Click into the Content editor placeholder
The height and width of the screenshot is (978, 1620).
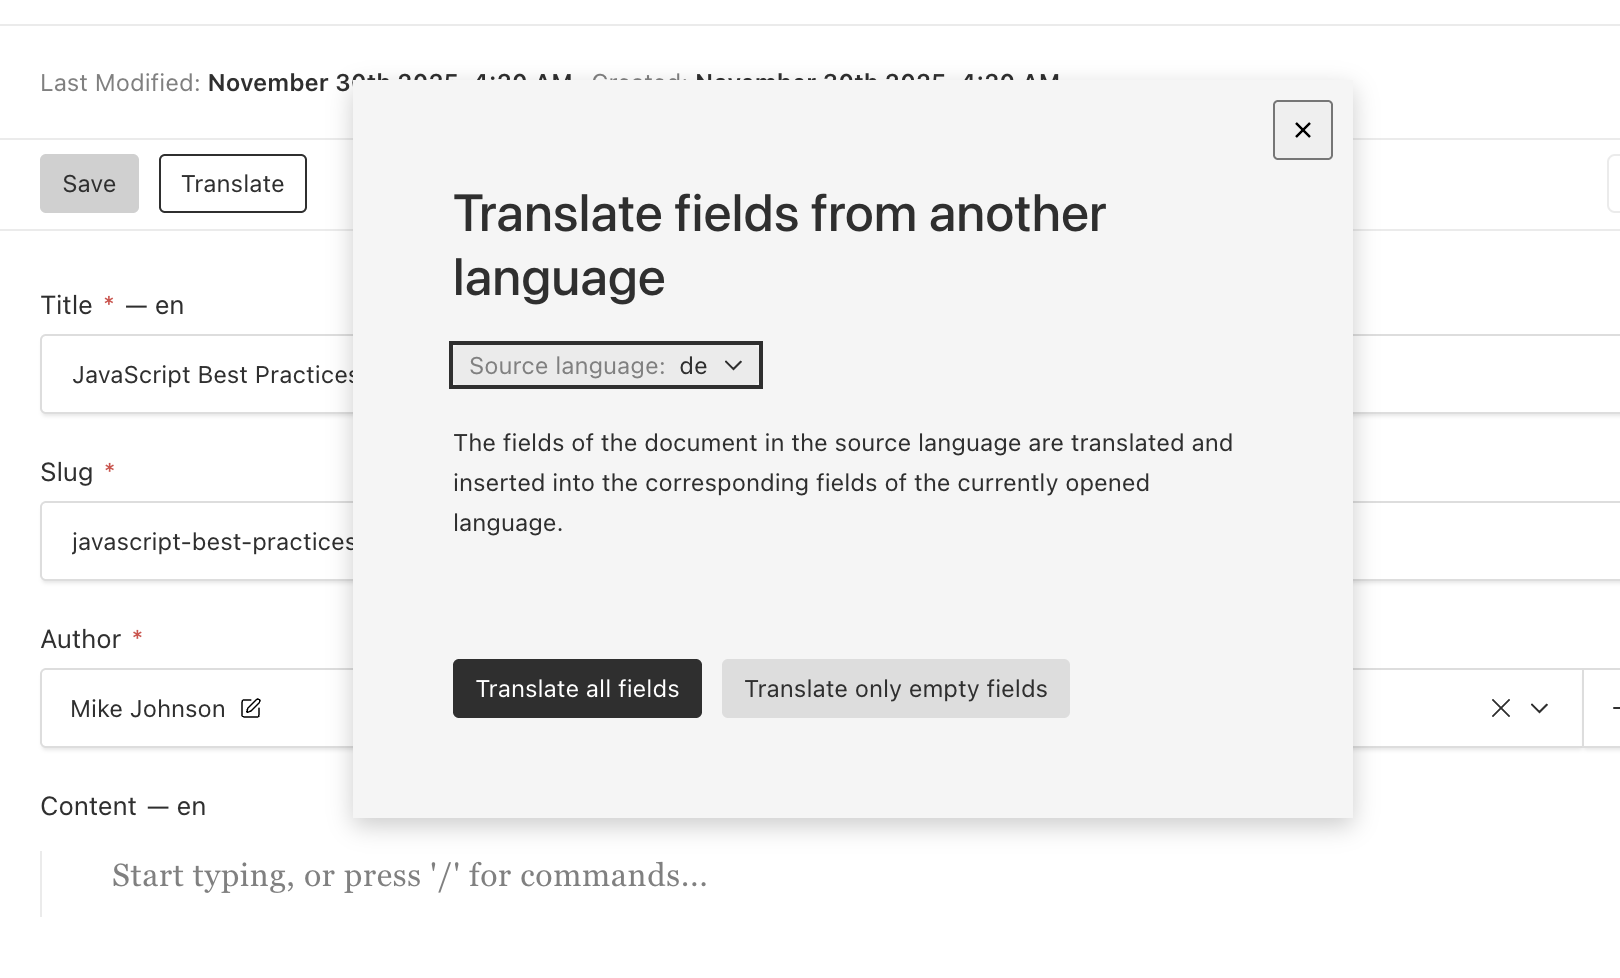pos(409,876)
